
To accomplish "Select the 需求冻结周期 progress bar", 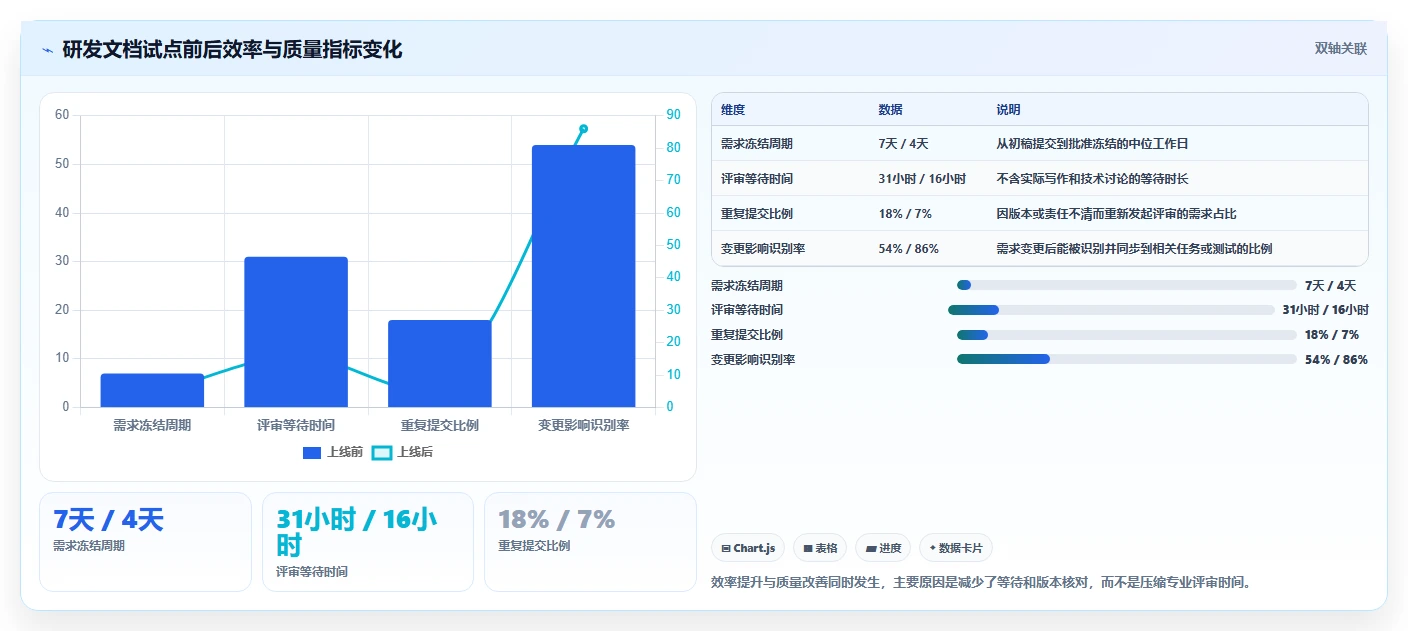I will pos(1126,285).
